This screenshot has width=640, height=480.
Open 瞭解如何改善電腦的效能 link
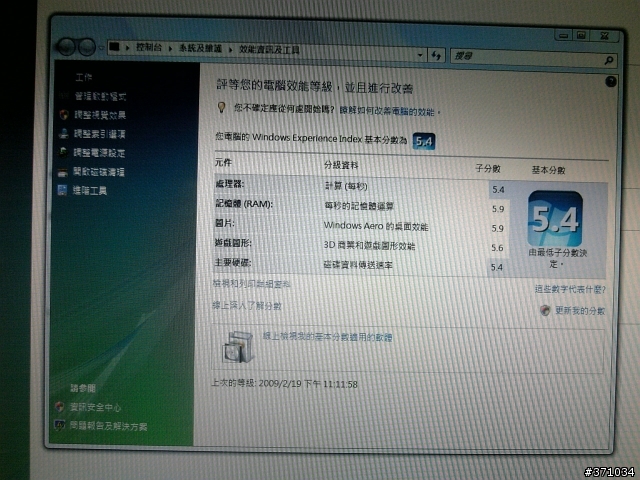(x=387, y=111)
